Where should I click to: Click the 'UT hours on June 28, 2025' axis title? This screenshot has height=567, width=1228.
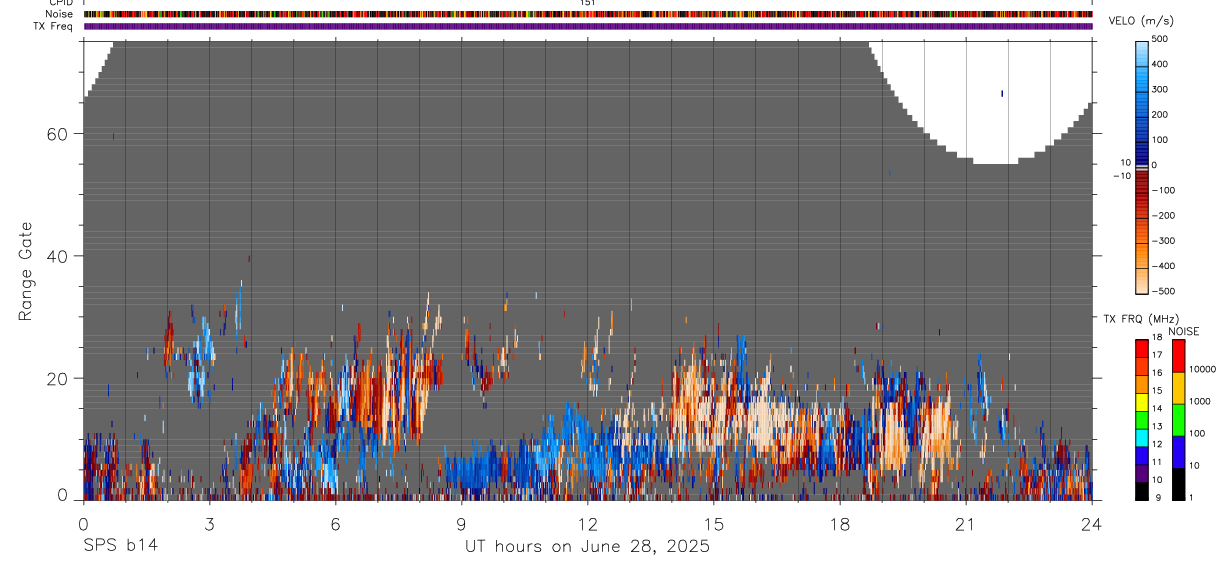(587, 547)
